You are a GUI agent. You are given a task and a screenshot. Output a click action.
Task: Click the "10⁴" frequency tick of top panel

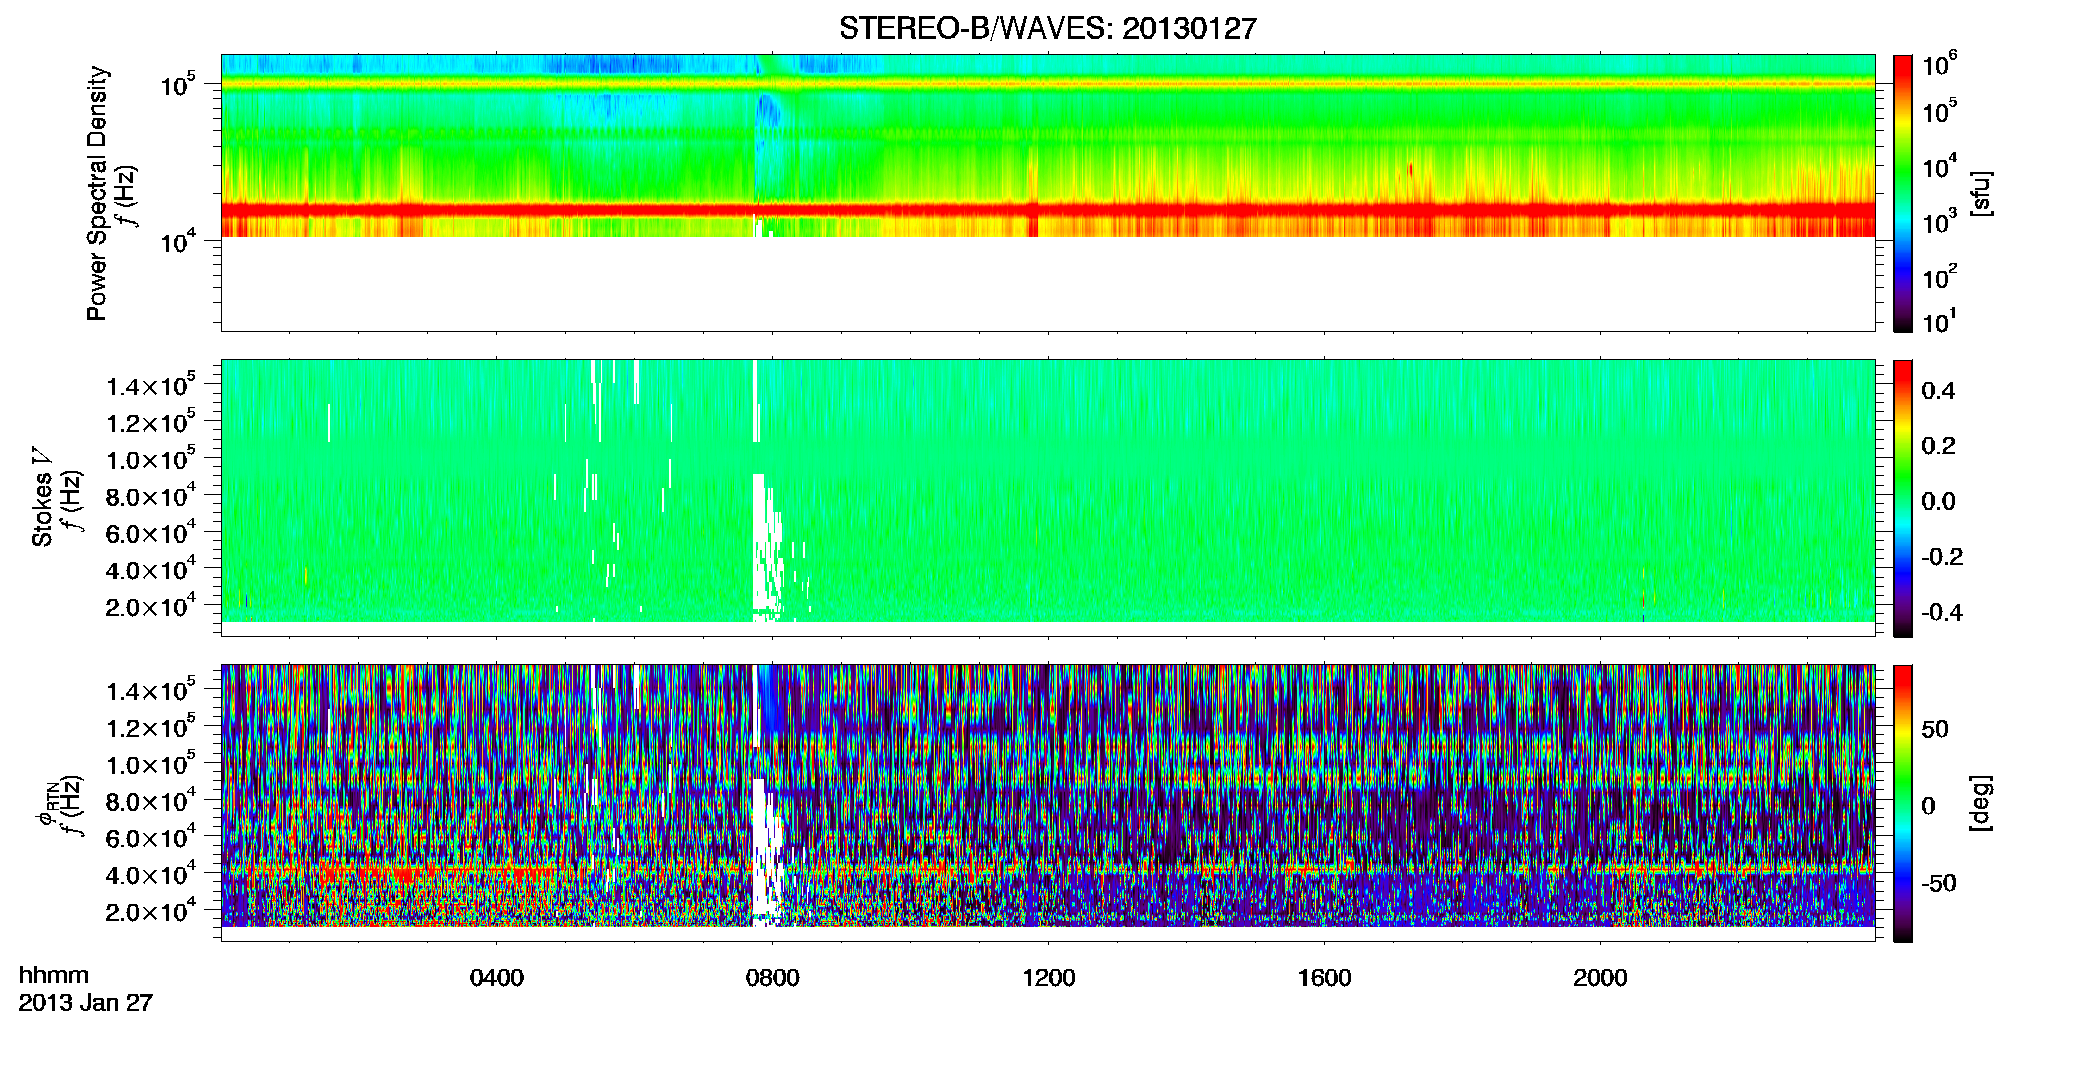click(x=179, y=240)
